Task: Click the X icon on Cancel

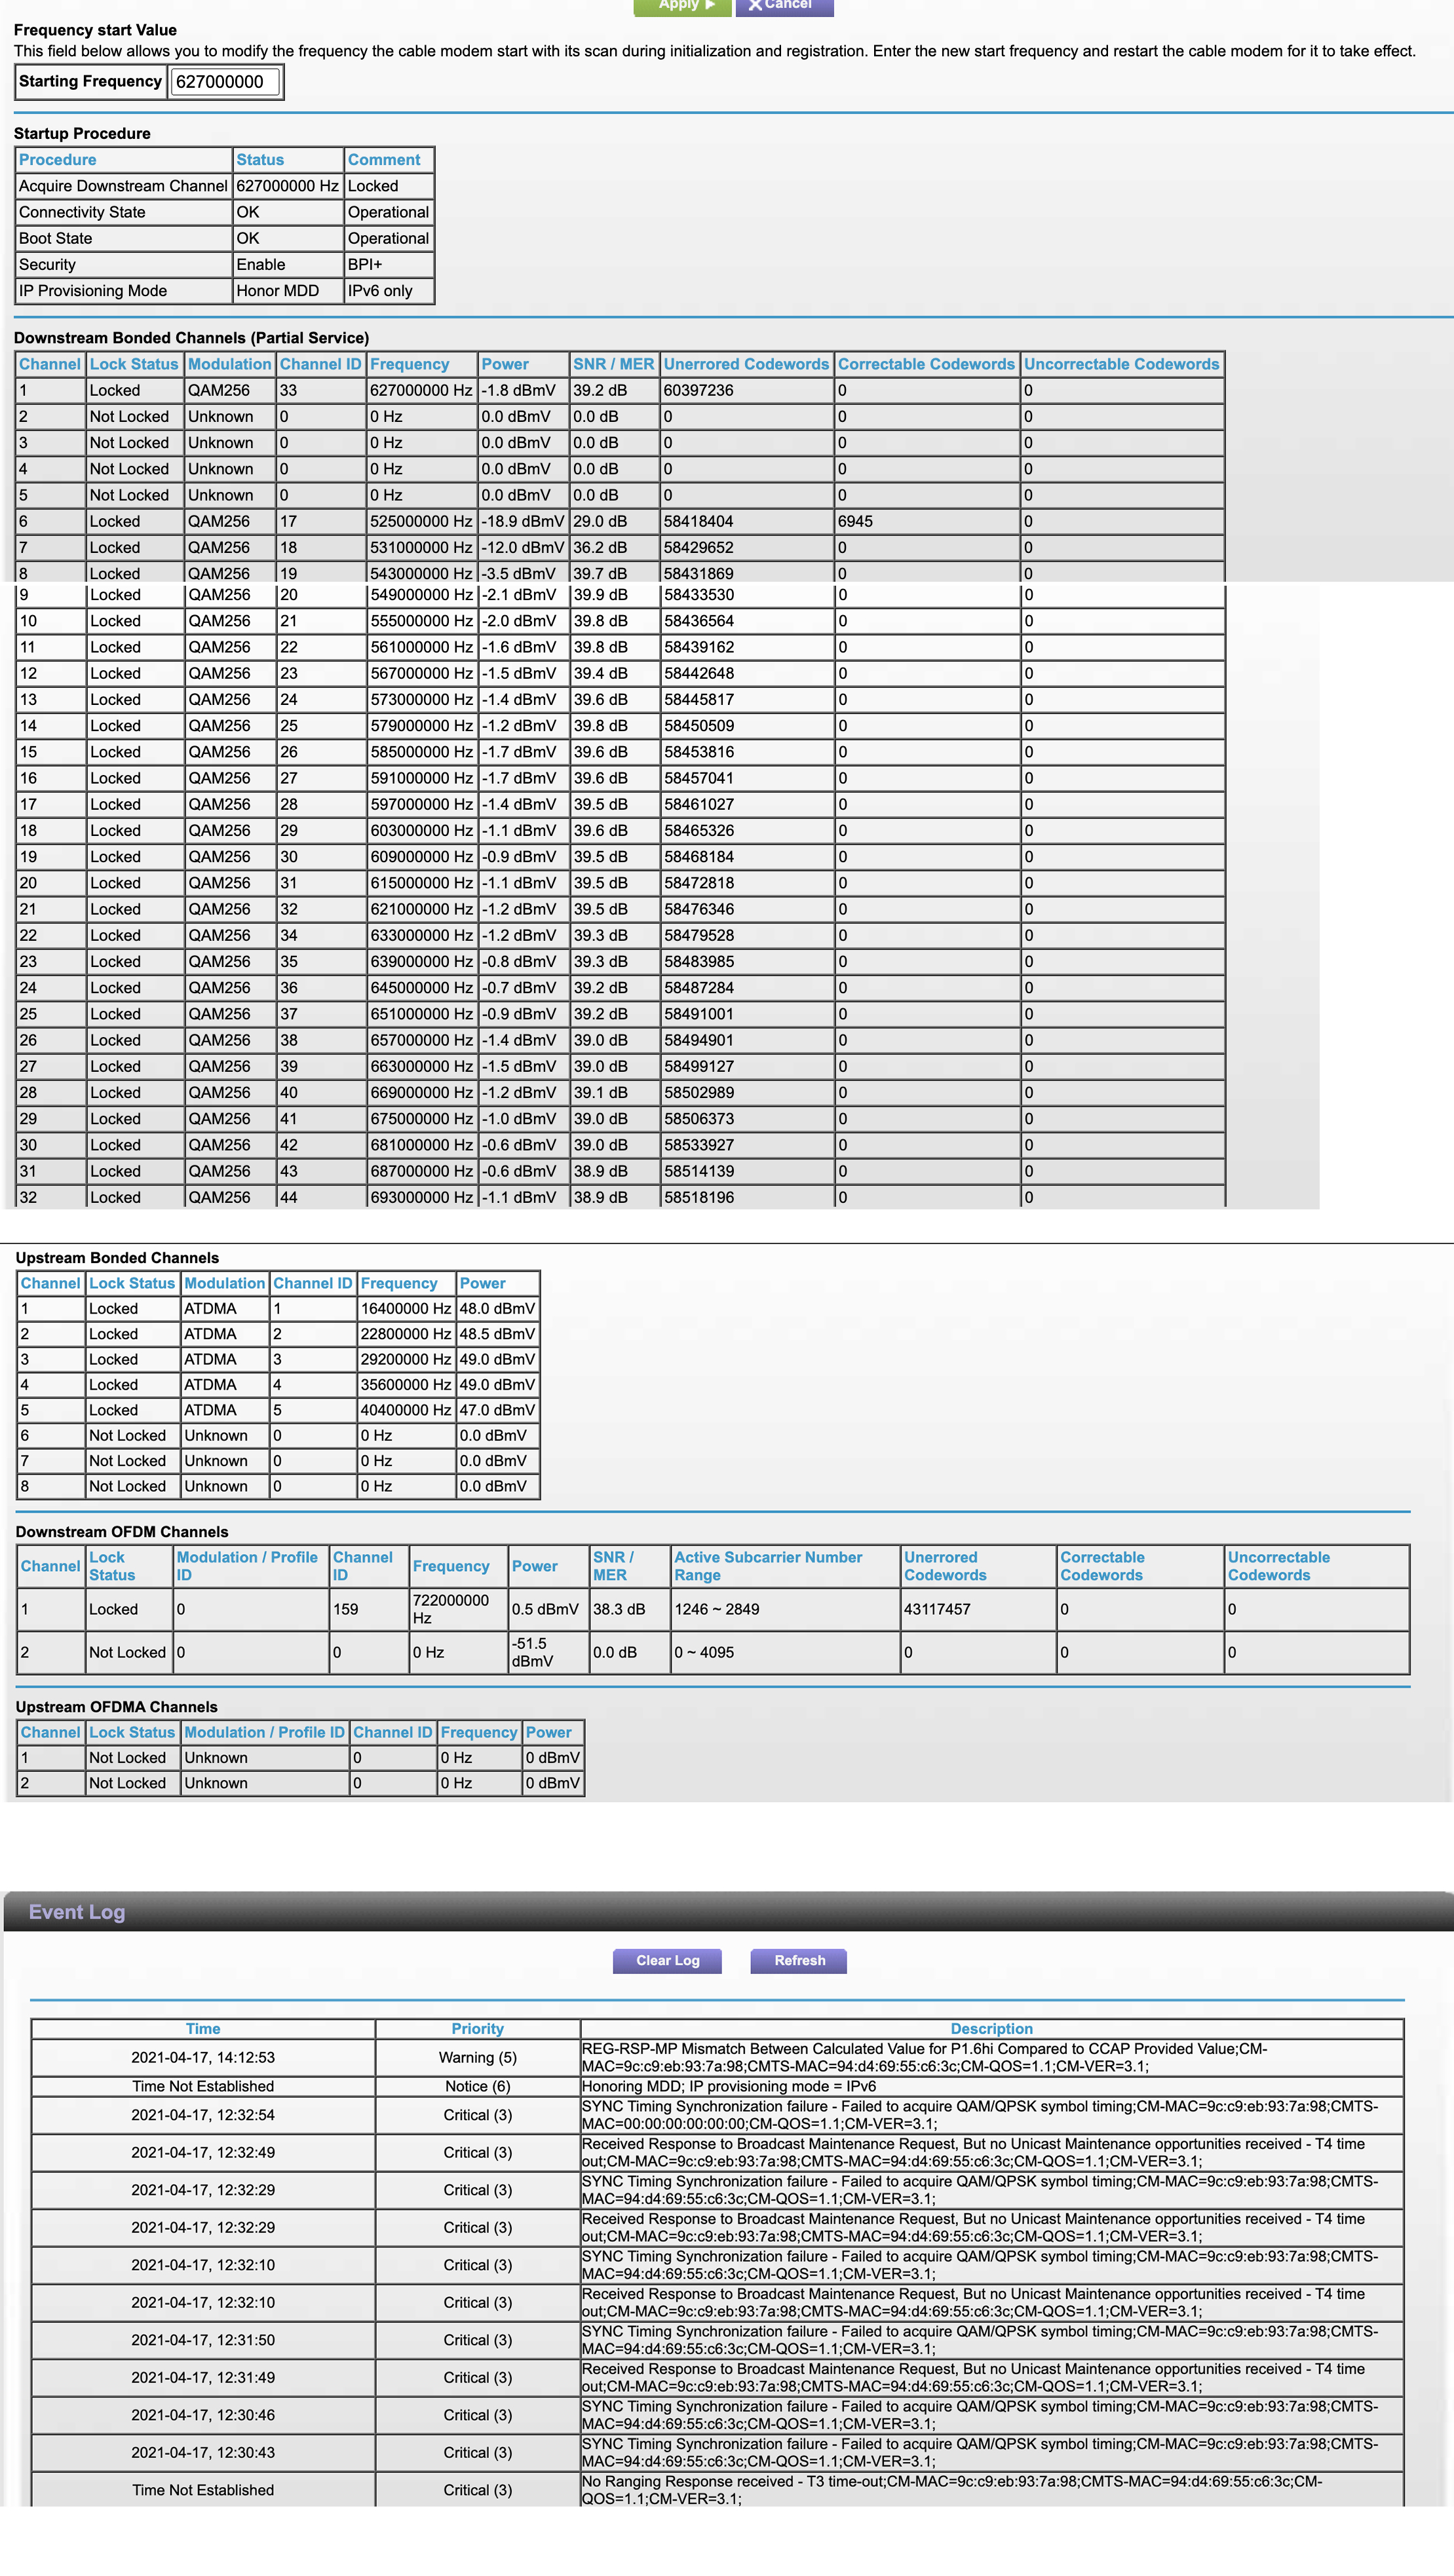Action: (x=755, y=6)
